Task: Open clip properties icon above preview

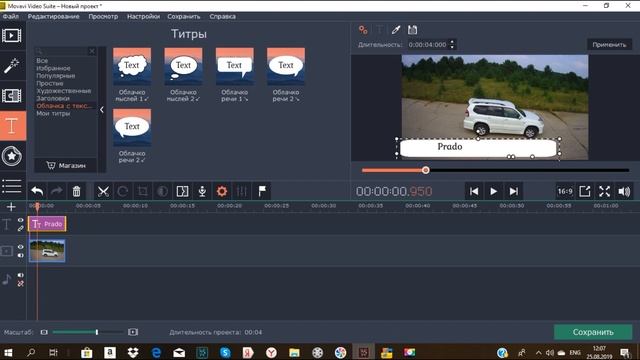Action: click(x=363, y=30)
